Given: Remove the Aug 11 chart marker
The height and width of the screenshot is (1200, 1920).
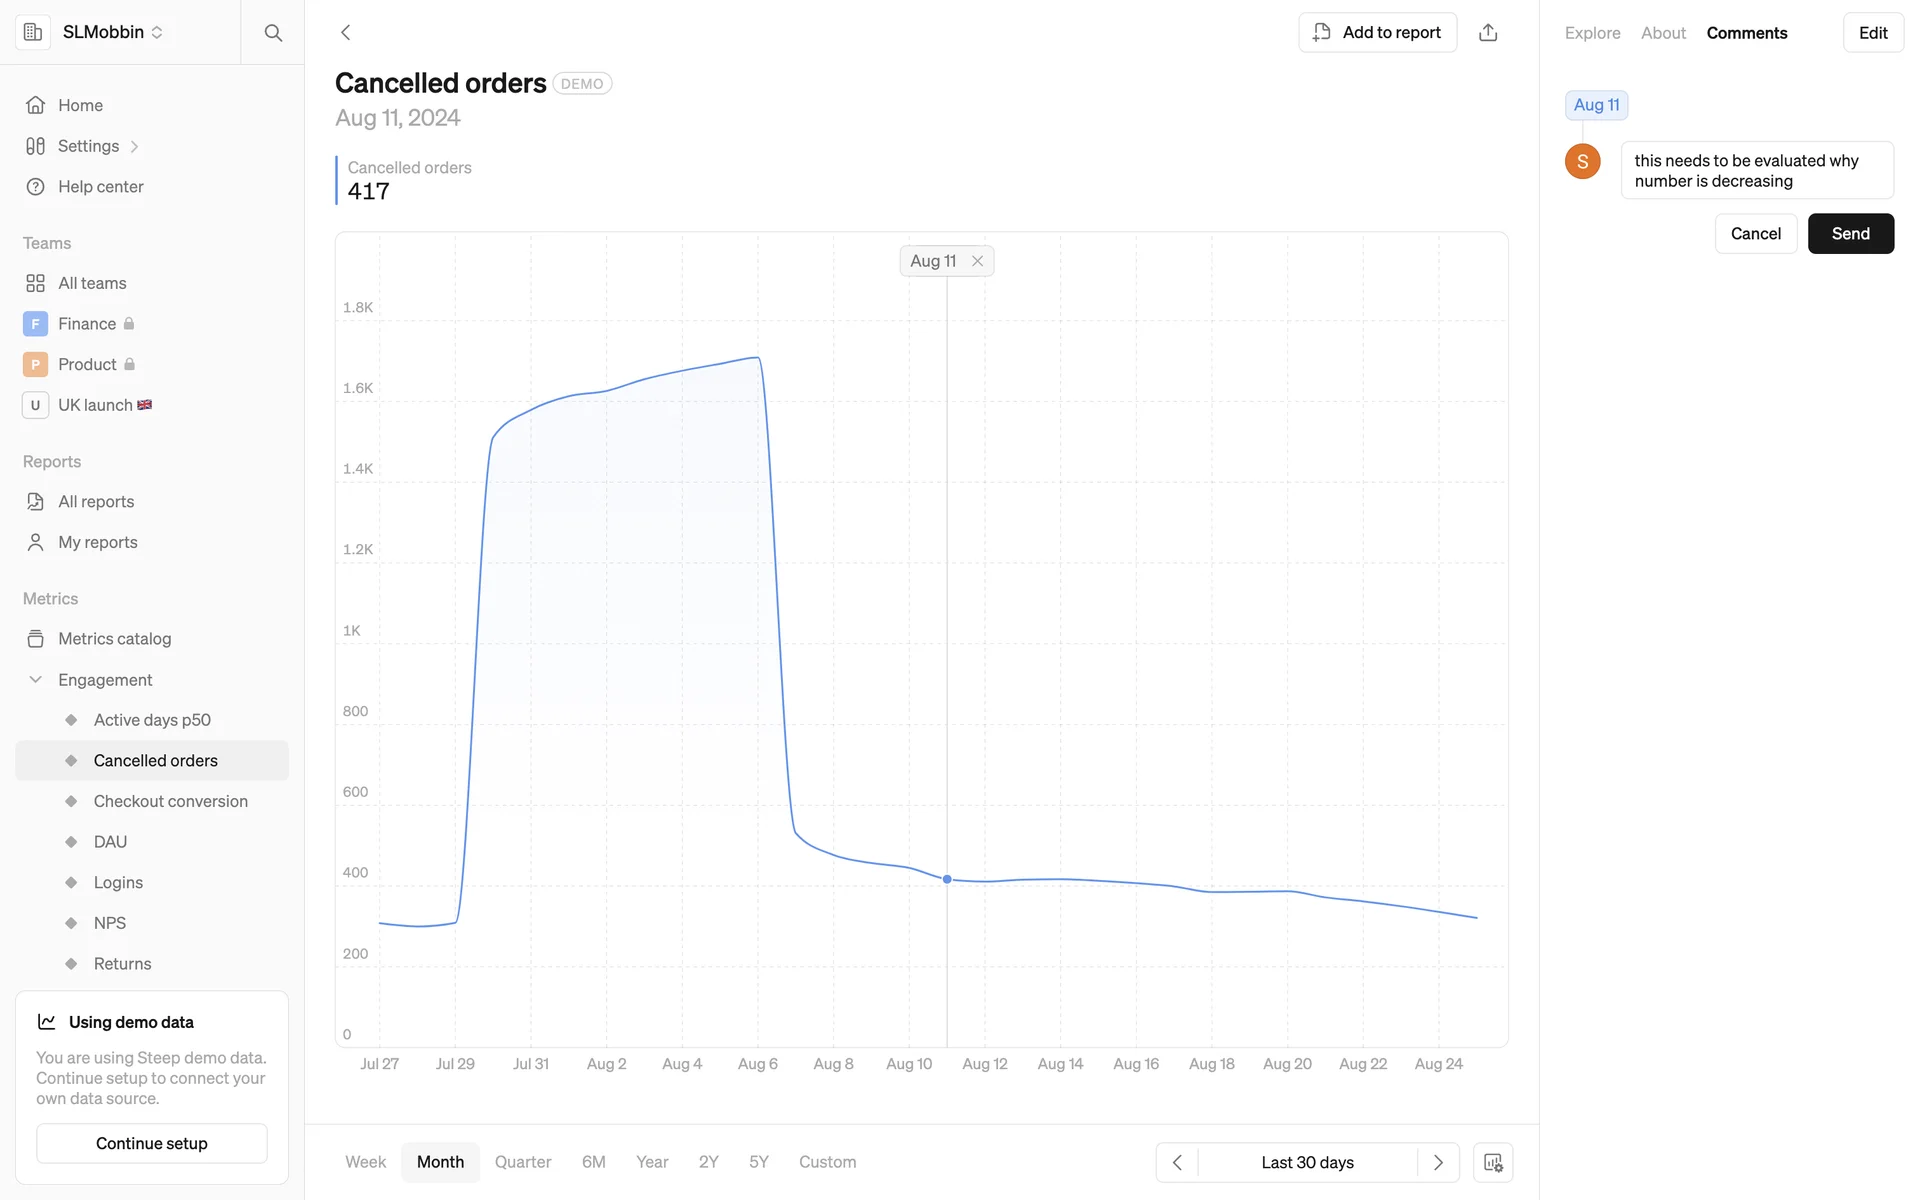Looking at the screenshot, I should [978, 261].
